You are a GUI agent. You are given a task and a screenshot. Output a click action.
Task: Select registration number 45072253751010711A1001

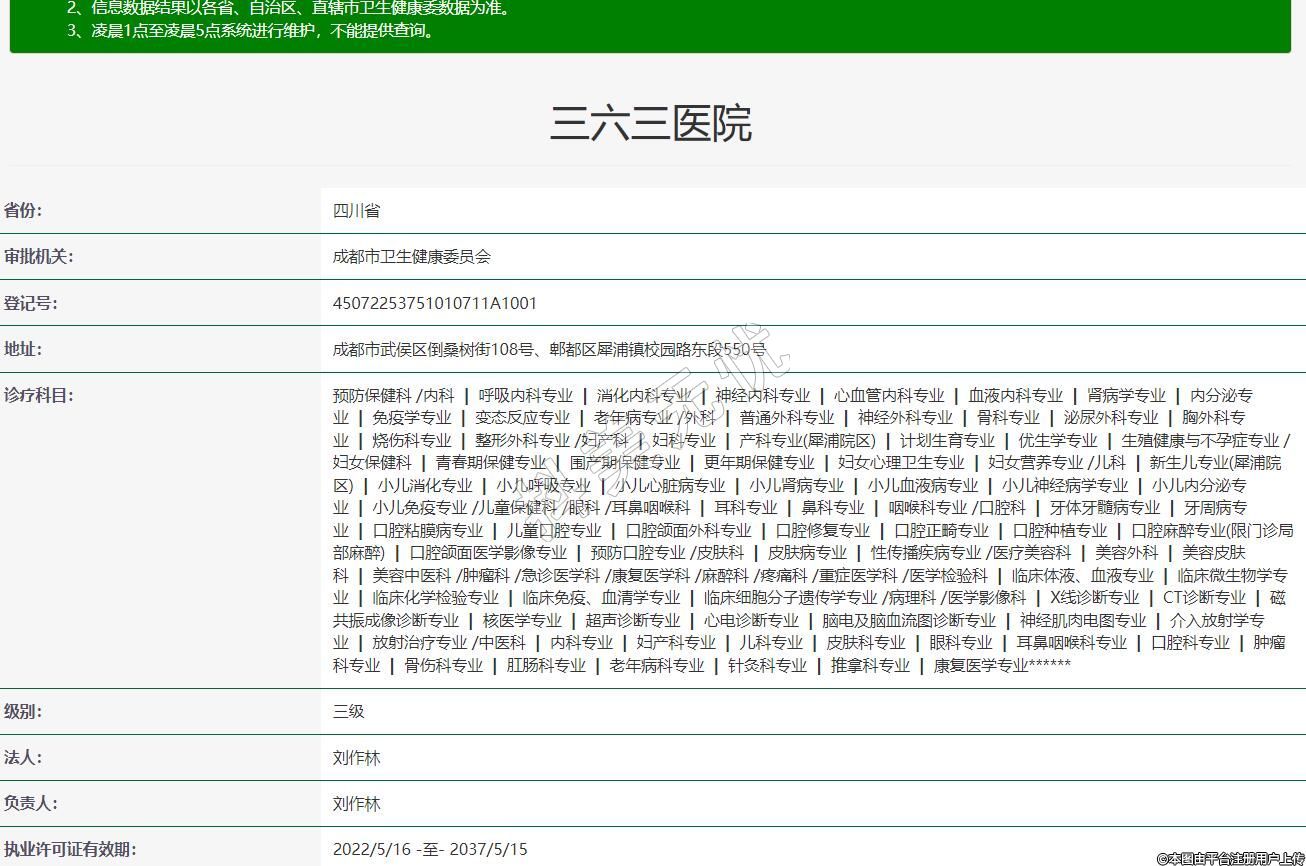pyautogui.click(x=434, y=304)
